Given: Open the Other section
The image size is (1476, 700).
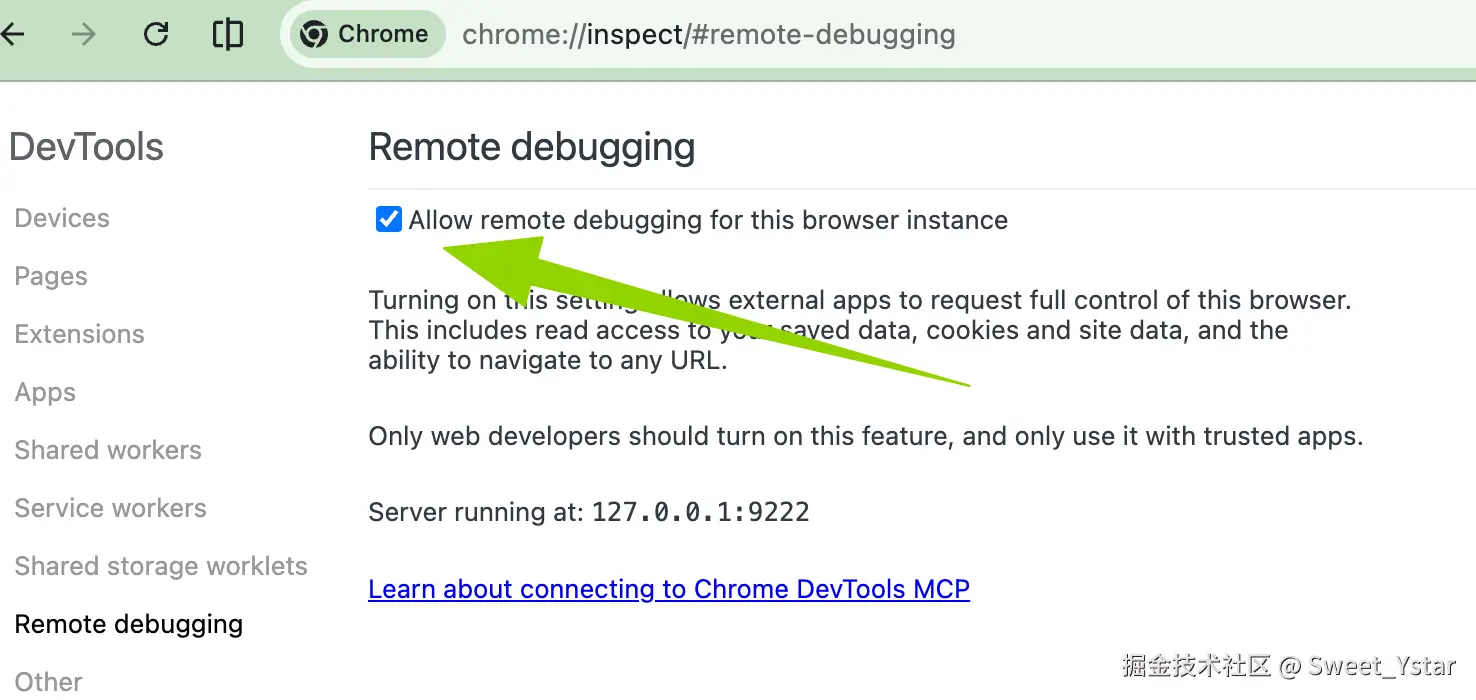Looking at the screenshot, I should [x=48, y=681].
